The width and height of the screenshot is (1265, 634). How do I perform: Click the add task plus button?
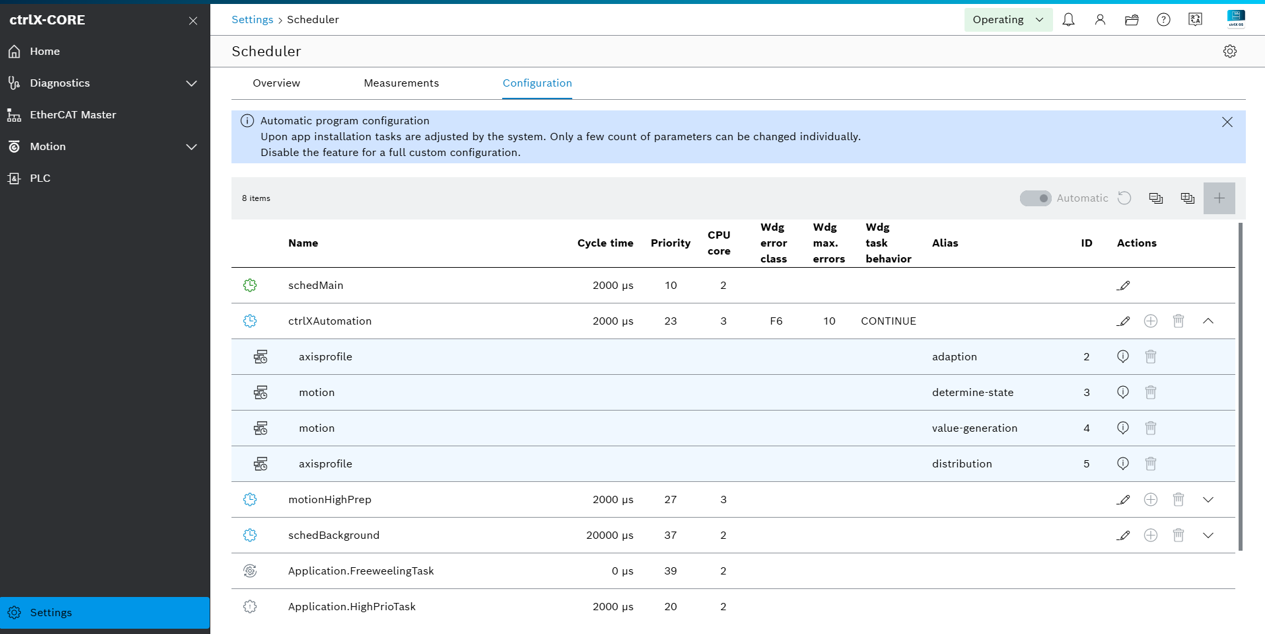(1219, 198)
